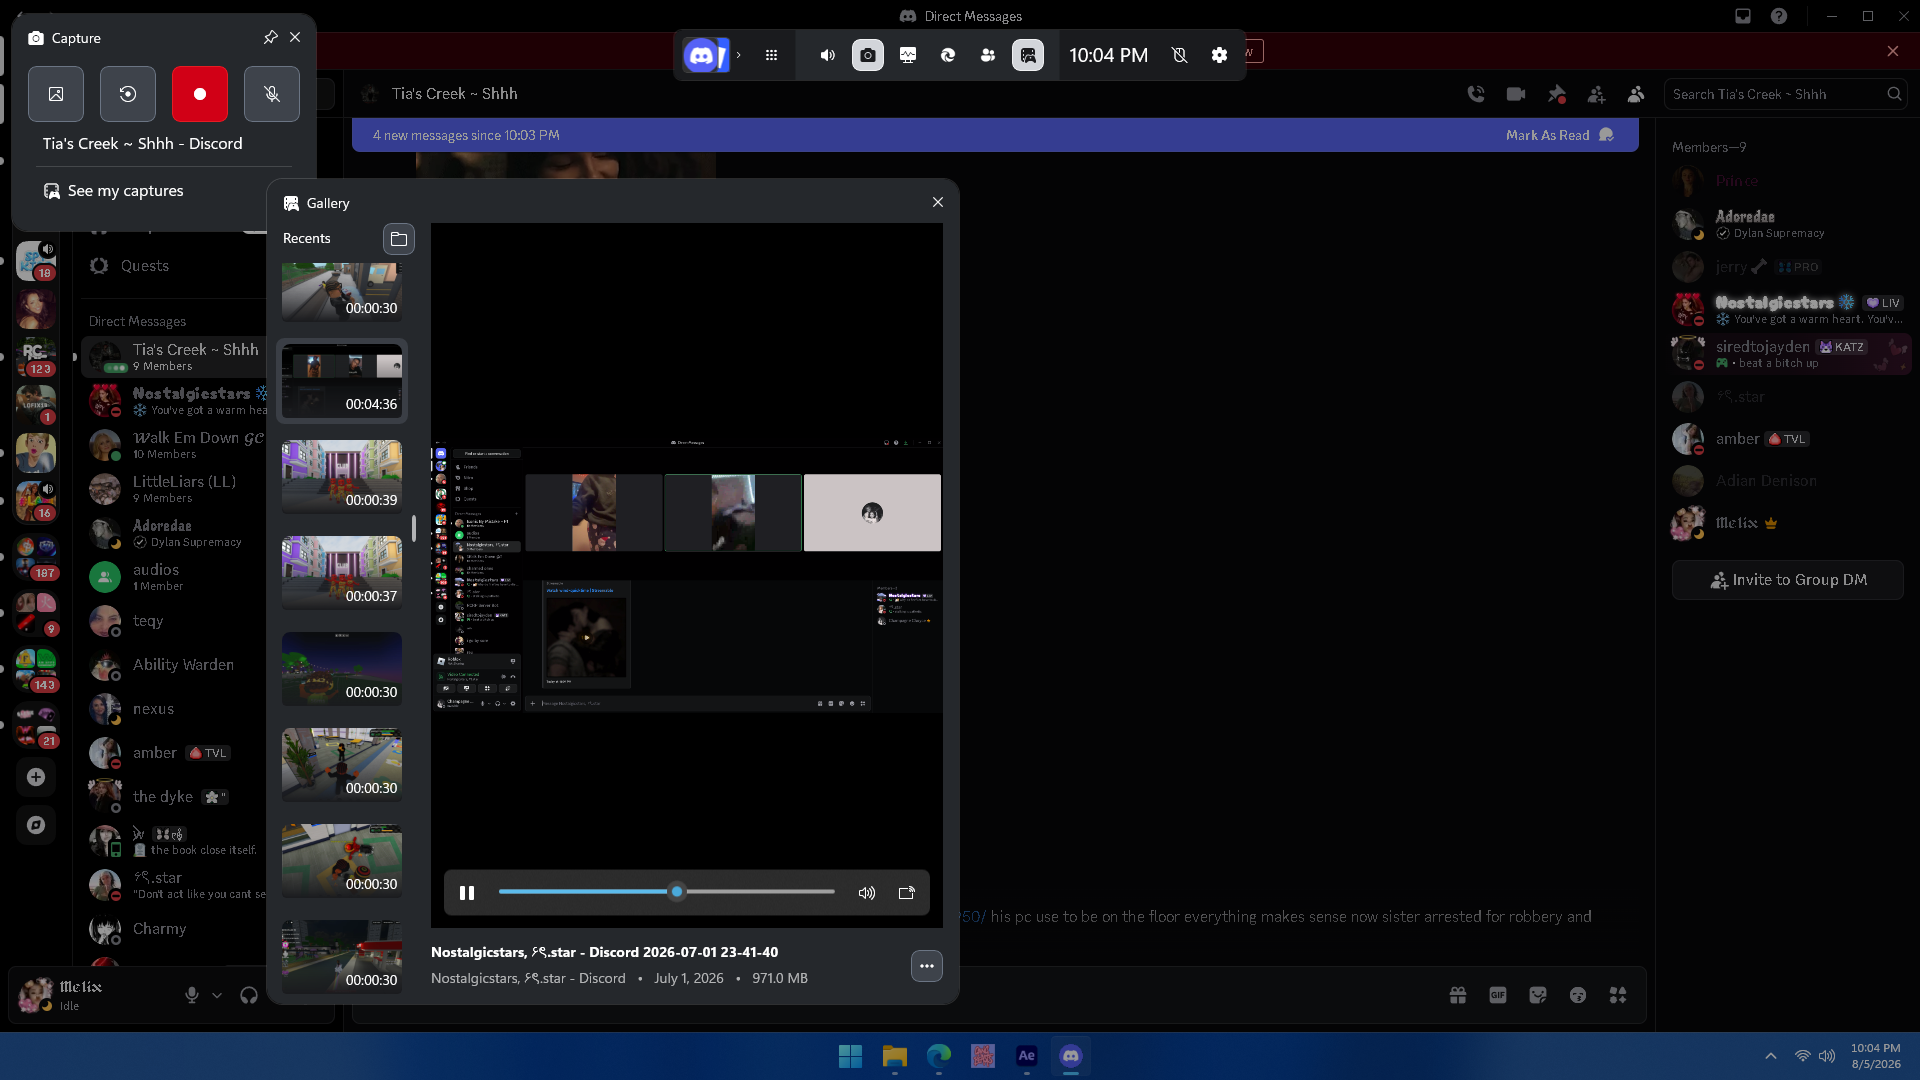Expand input device options next to microphone
The image size is (1920, 1080).
pos(217,995)
